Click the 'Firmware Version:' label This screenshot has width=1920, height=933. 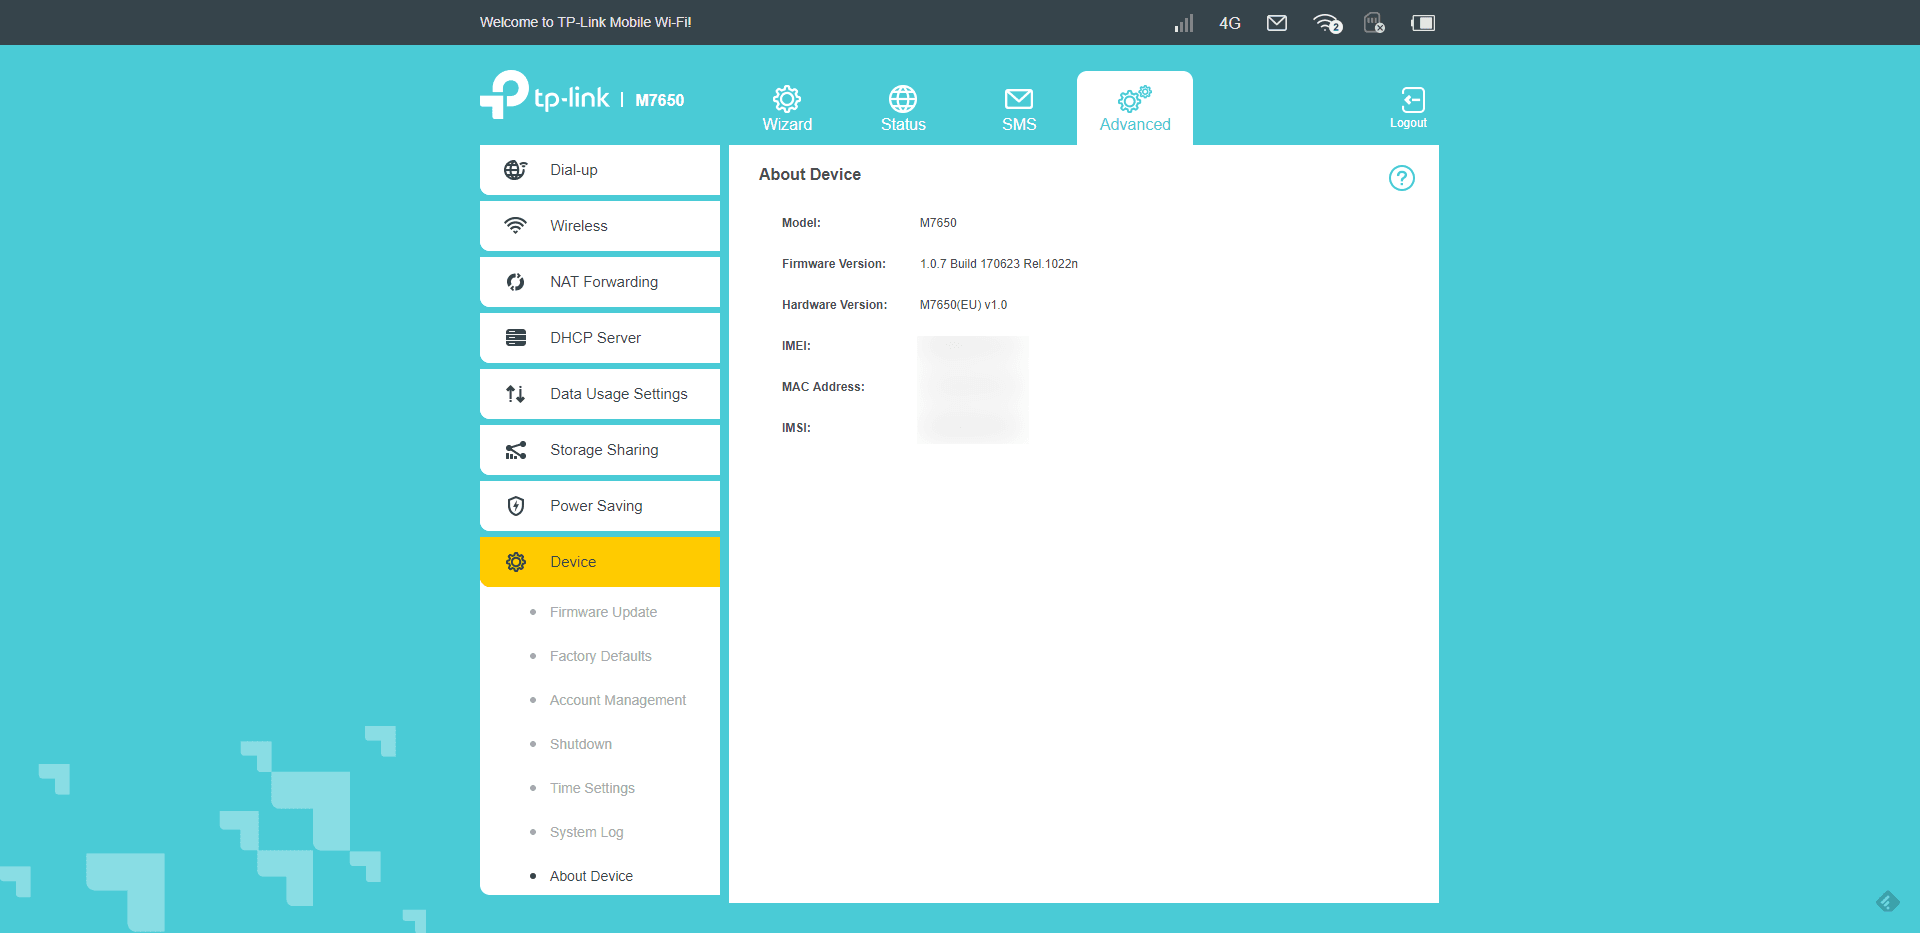(834, 264)
